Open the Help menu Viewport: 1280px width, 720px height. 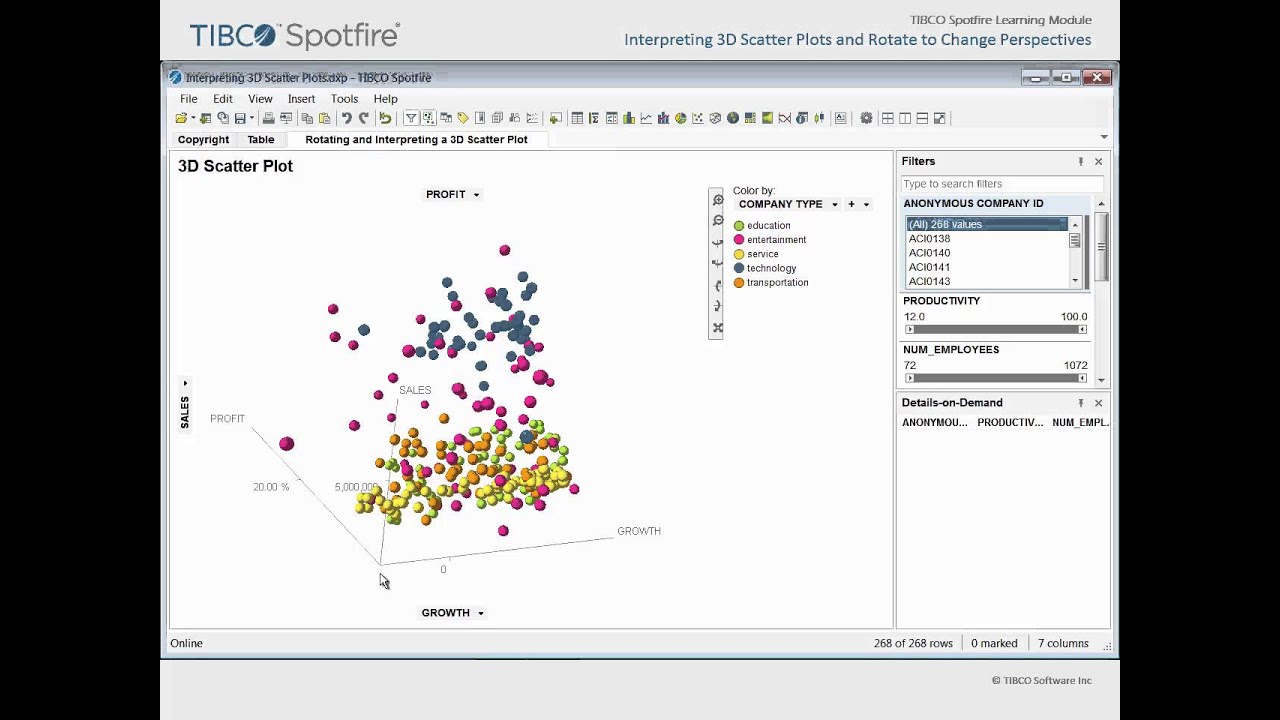pyautogui.click(x=385, y=99)
